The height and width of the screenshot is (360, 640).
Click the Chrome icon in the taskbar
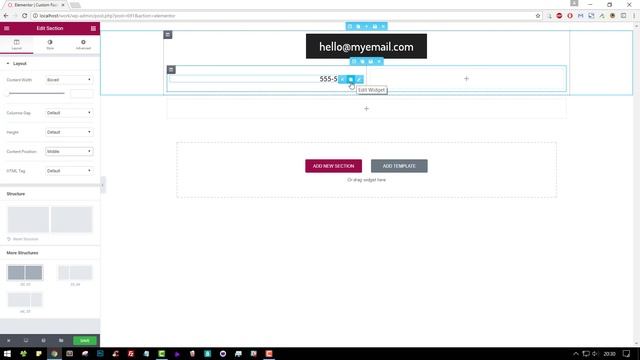(54, 353)
